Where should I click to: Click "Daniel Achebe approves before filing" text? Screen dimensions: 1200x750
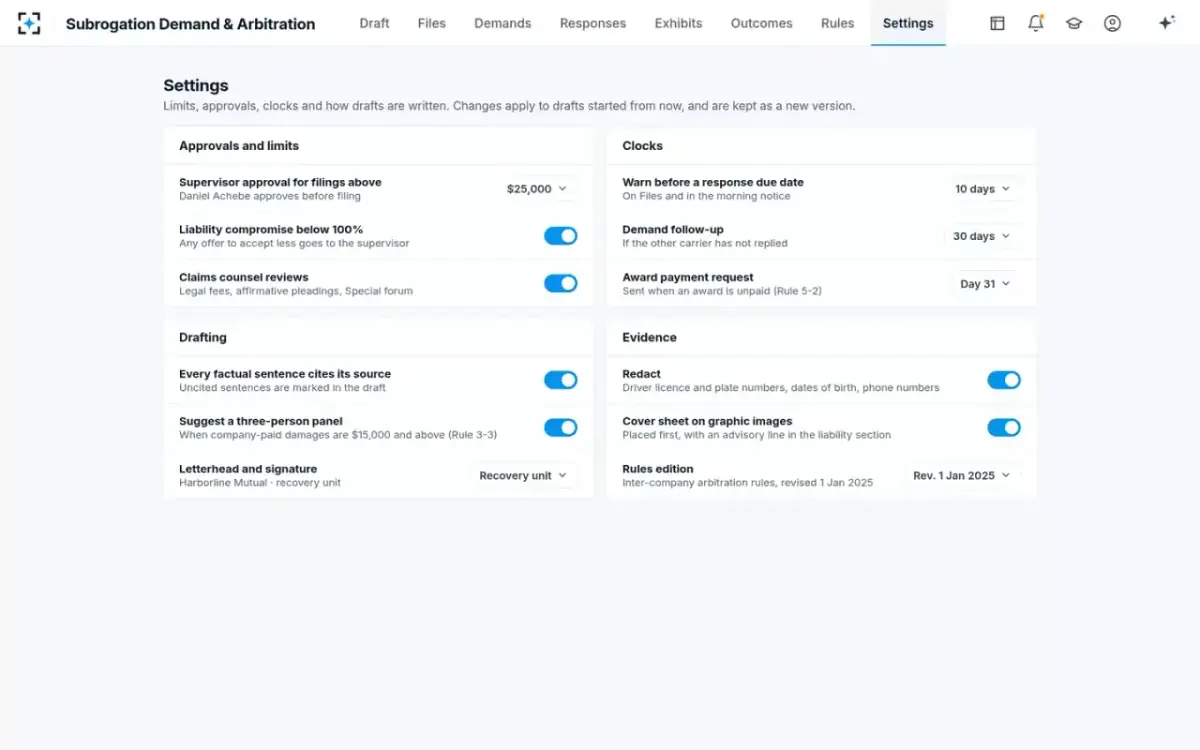(x=270, y=196)
